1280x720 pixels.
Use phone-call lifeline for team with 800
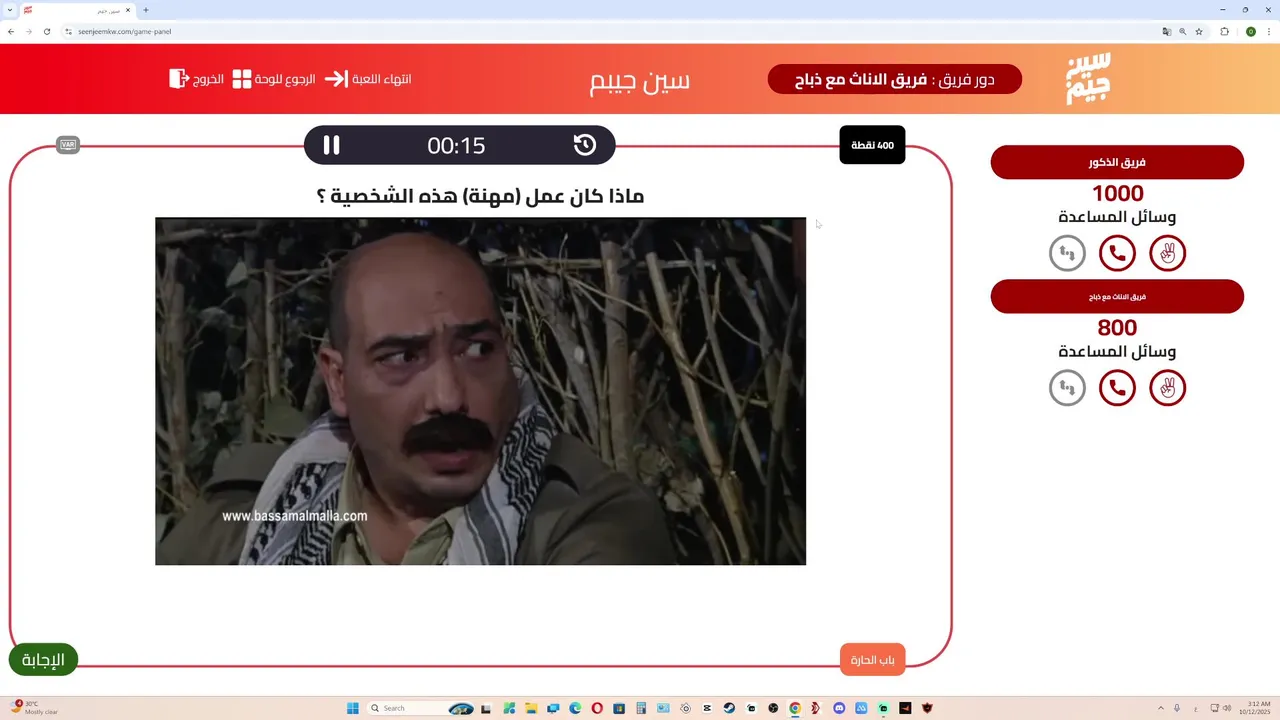pos(1117,387)
